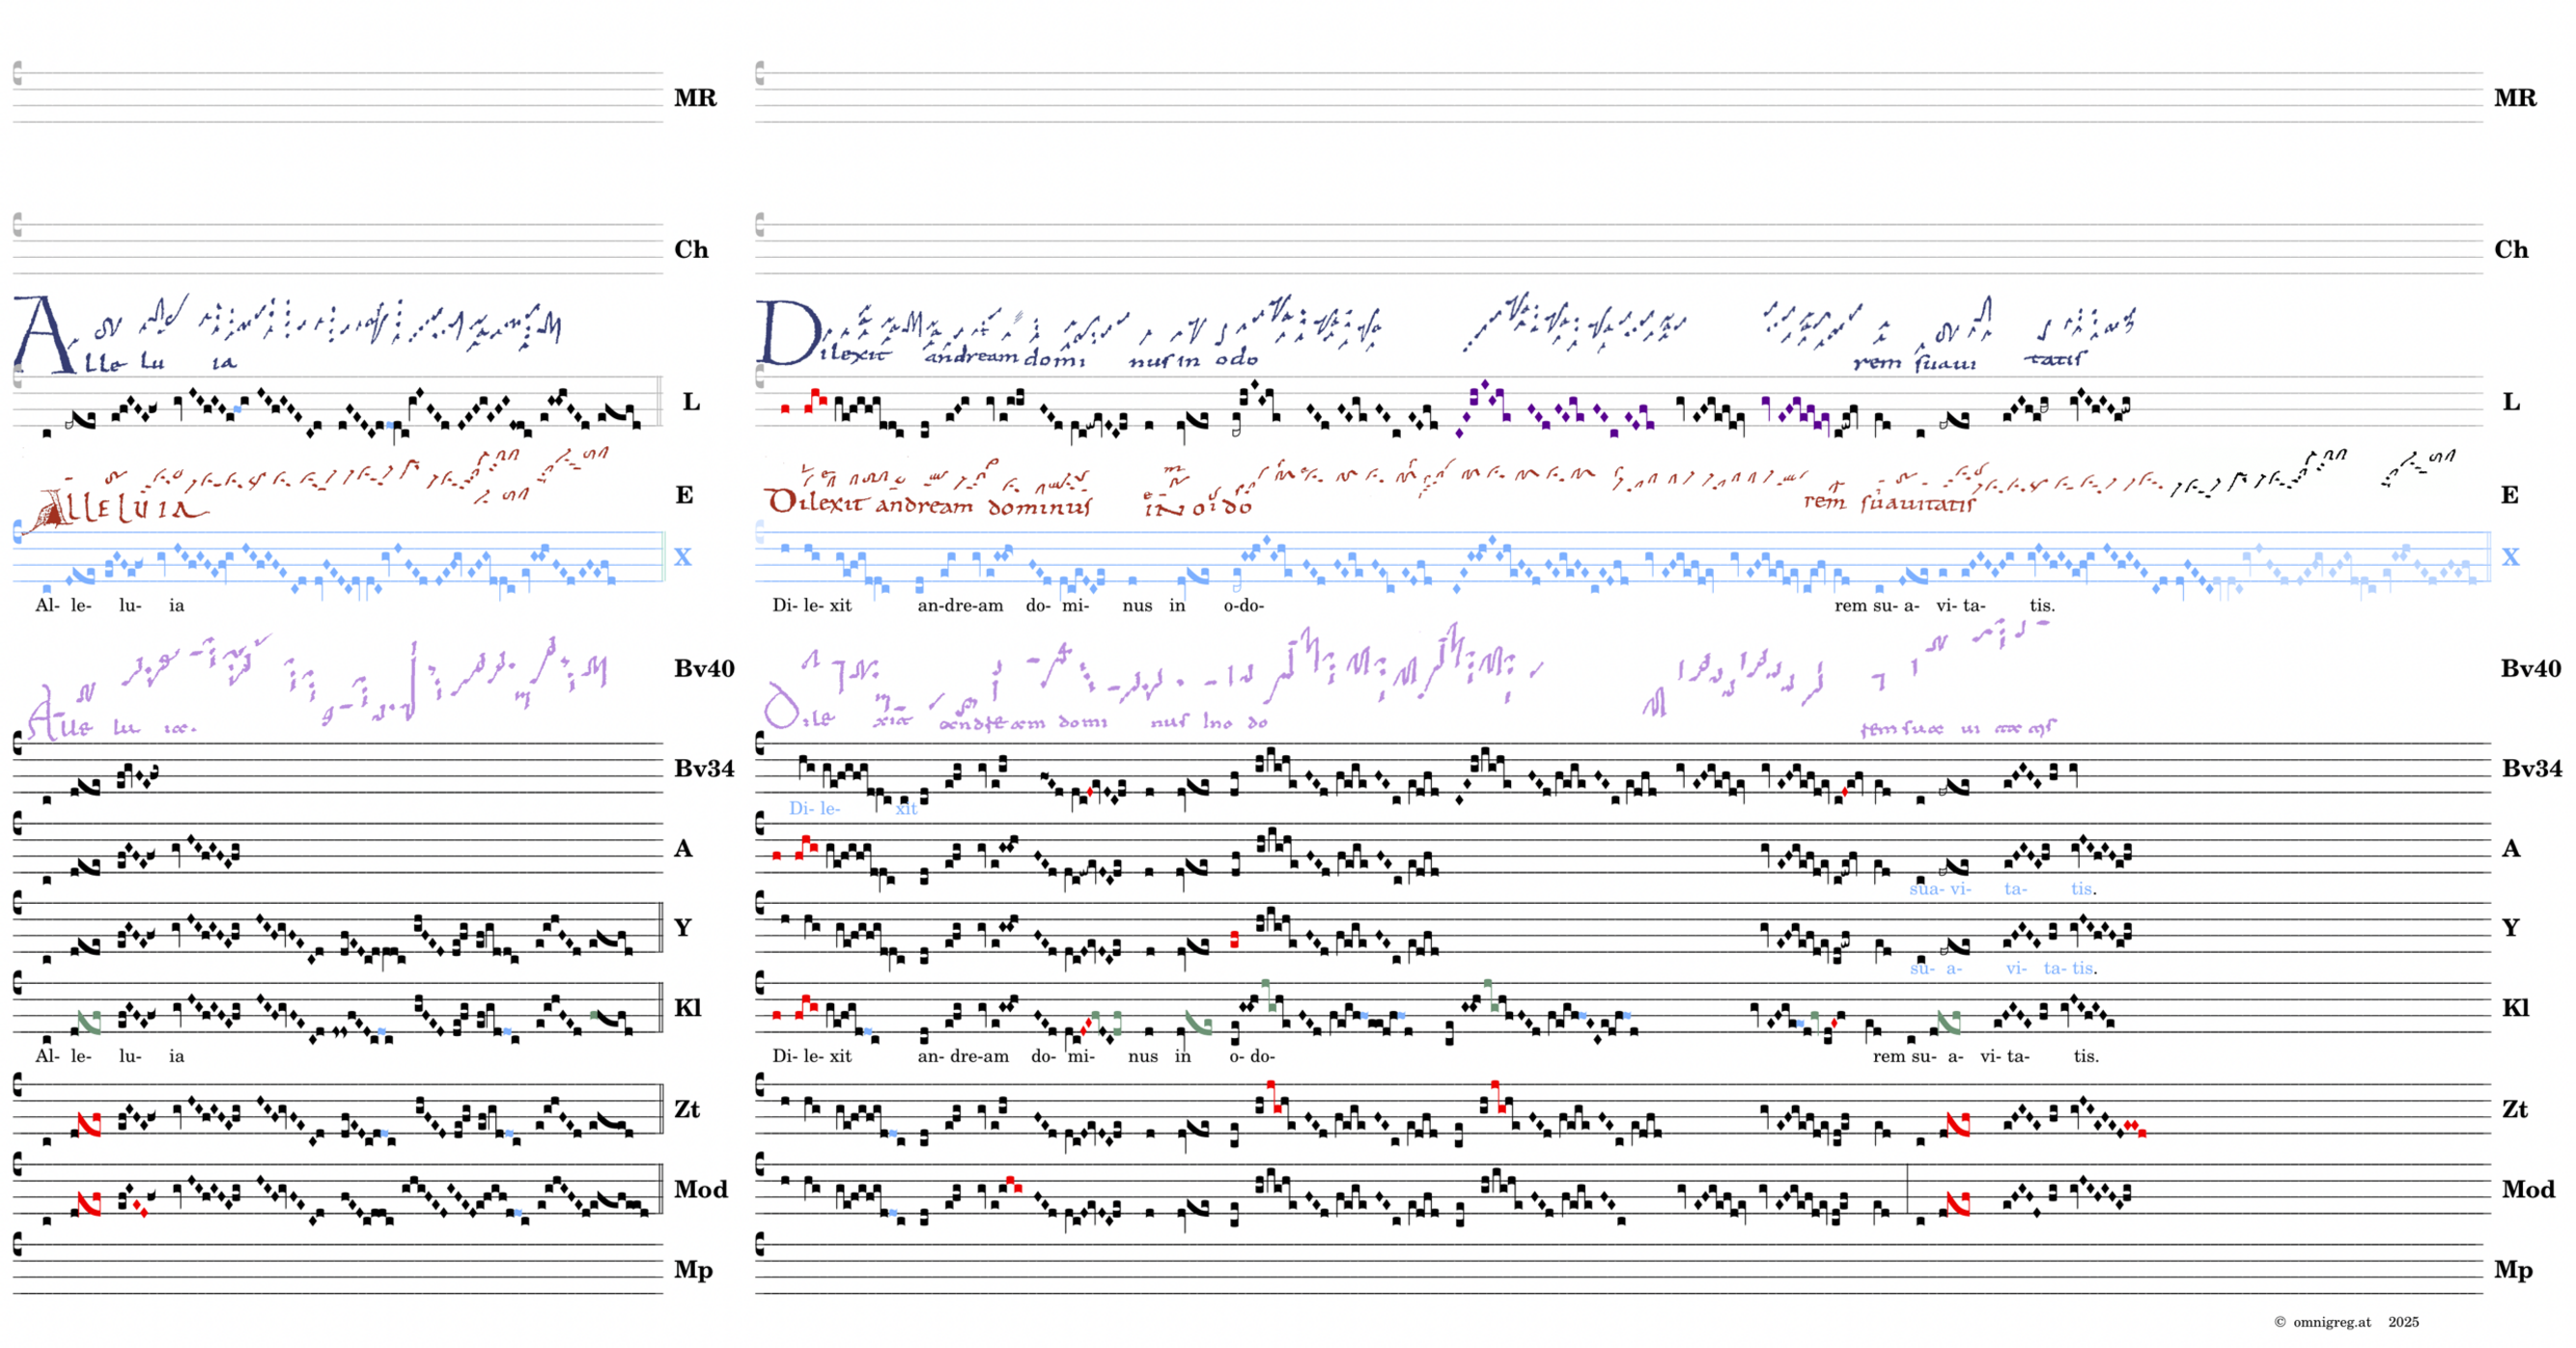Click the clef at start of left Mp staff

[17, 1244]
